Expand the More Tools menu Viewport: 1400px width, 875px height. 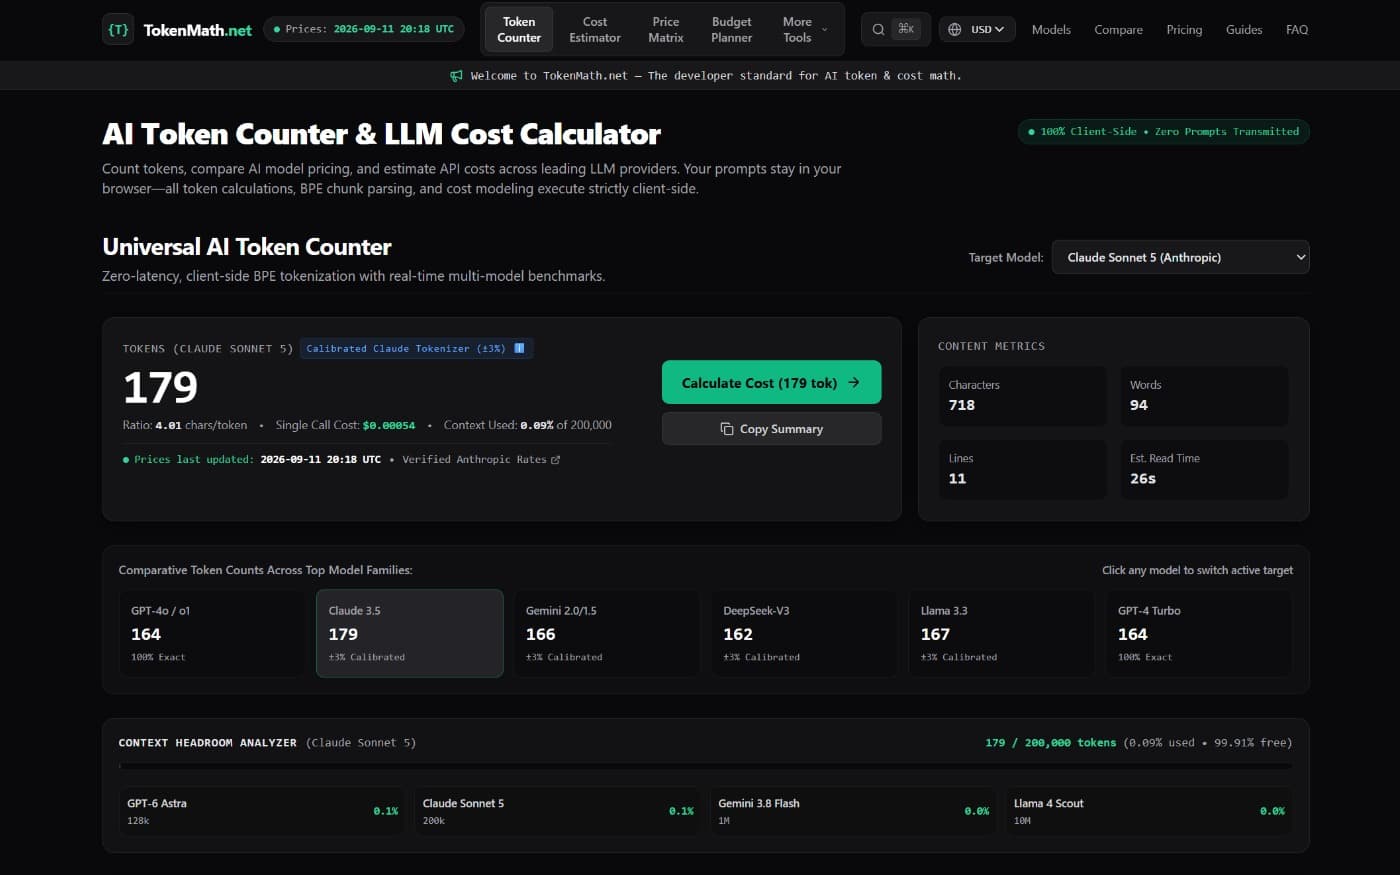(804, 29)
